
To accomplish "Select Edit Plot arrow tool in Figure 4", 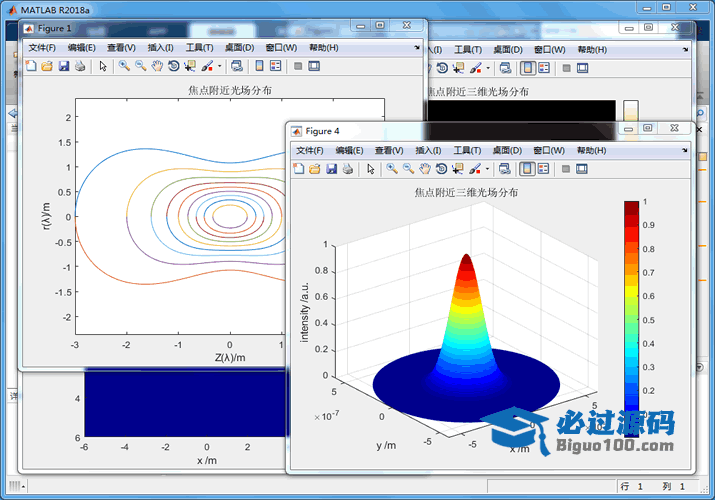I will 371,169.
